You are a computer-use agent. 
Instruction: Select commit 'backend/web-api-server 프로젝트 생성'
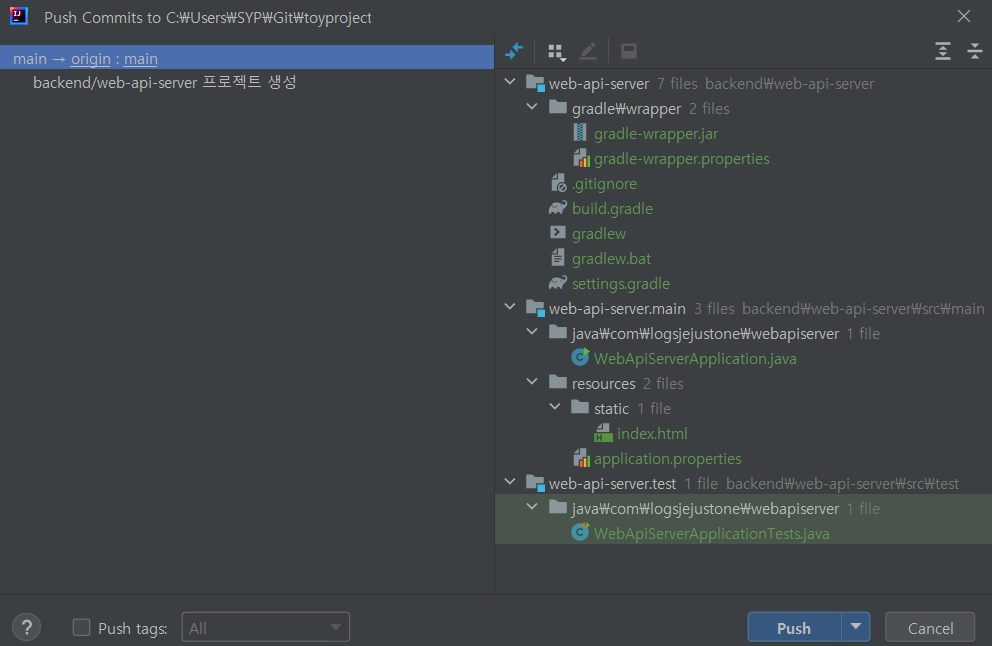click(164, 82)
